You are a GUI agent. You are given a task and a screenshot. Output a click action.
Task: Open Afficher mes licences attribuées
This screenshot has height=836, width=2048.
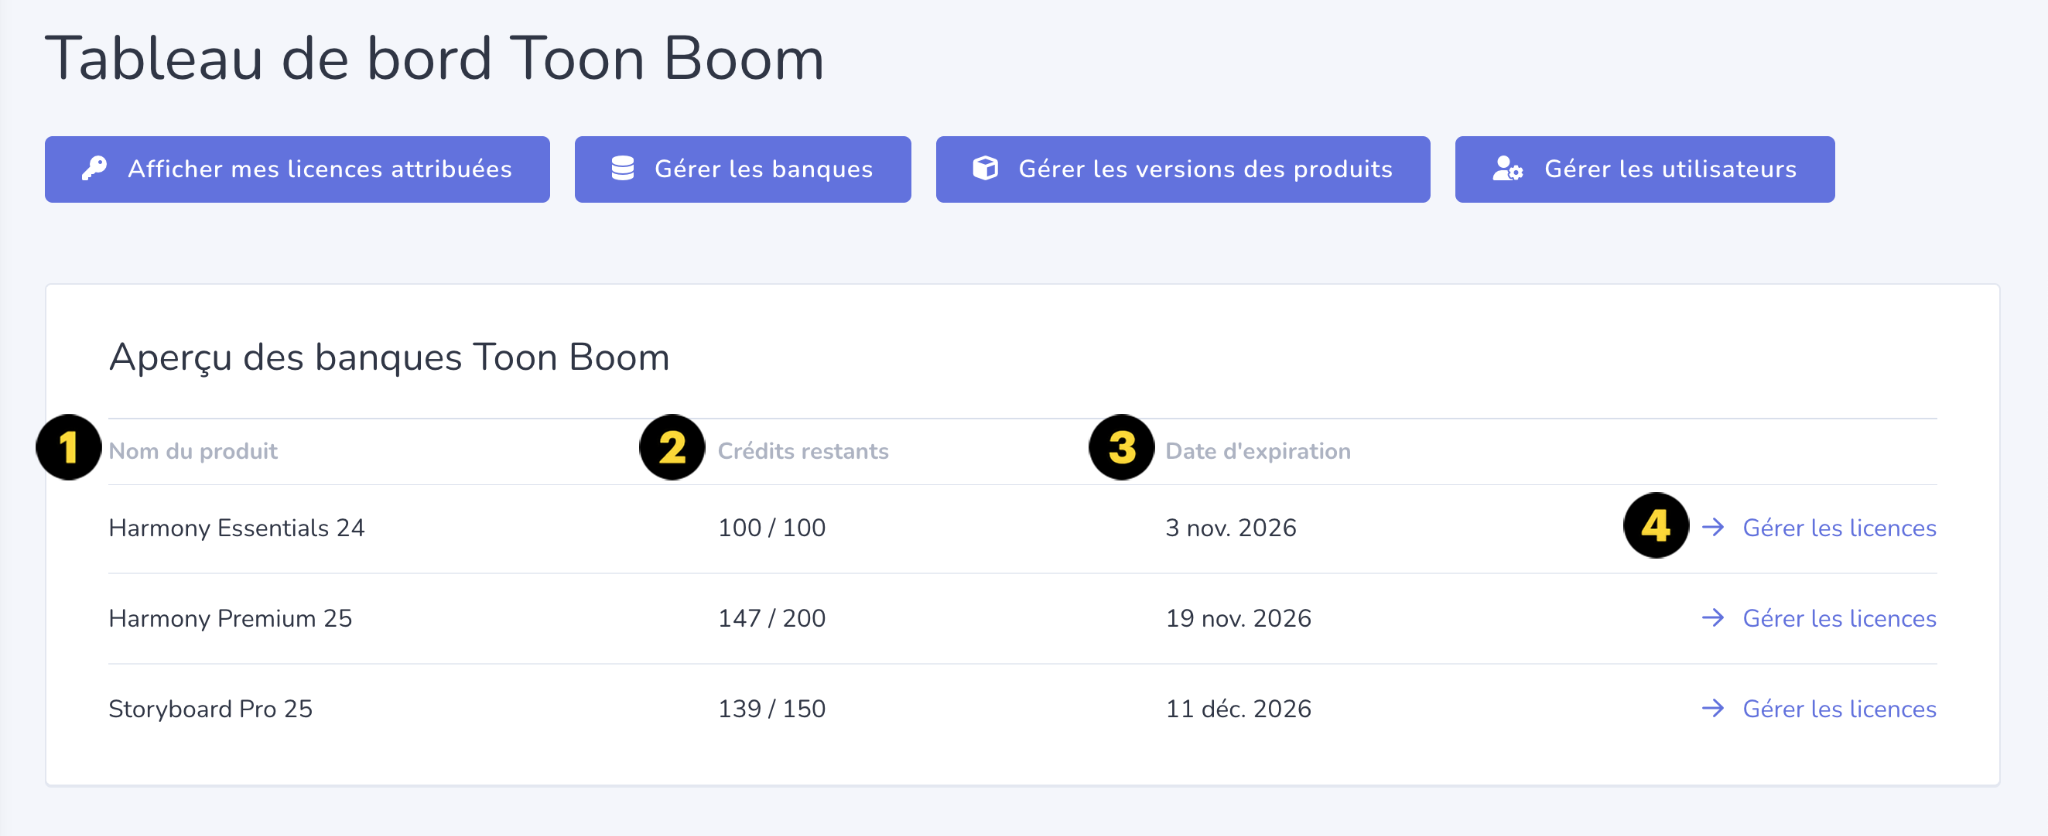coord(297,169)
